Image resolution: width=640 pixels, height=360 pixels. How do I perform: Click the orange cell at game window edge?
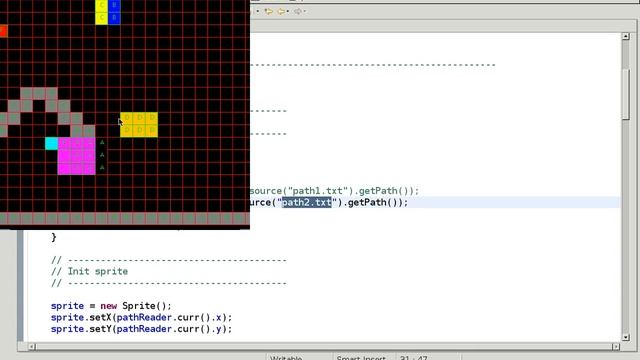(x=3, y=31)
